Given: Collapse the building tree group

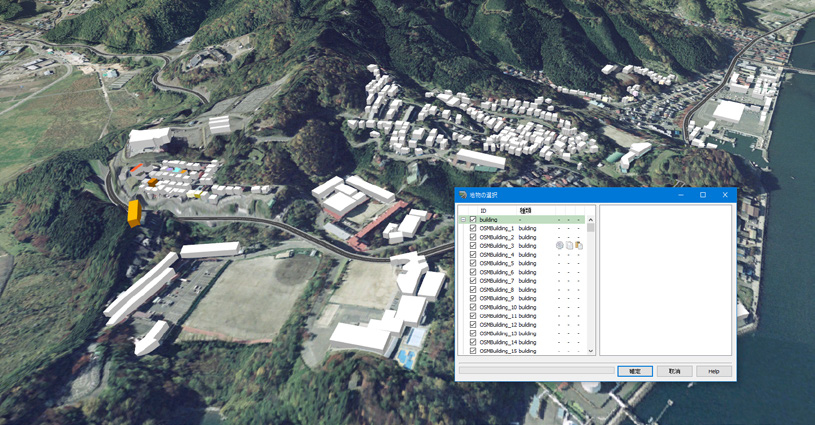Looking at the screenshot, I should click(x=463, y=220).
